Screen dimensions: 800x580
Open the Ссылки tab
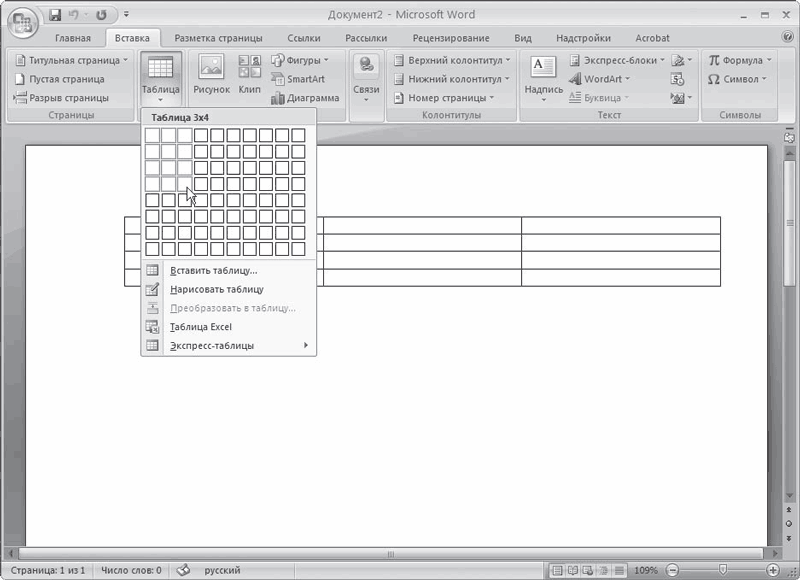[x=304, y=38]
